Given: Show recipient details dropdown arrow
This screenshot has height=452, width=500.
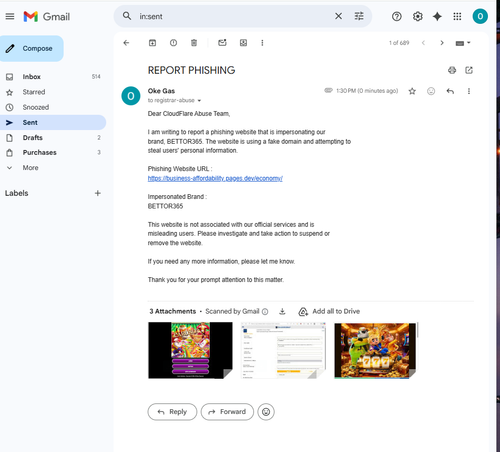Looking at the screenshot, I should [x=199, y=101].
